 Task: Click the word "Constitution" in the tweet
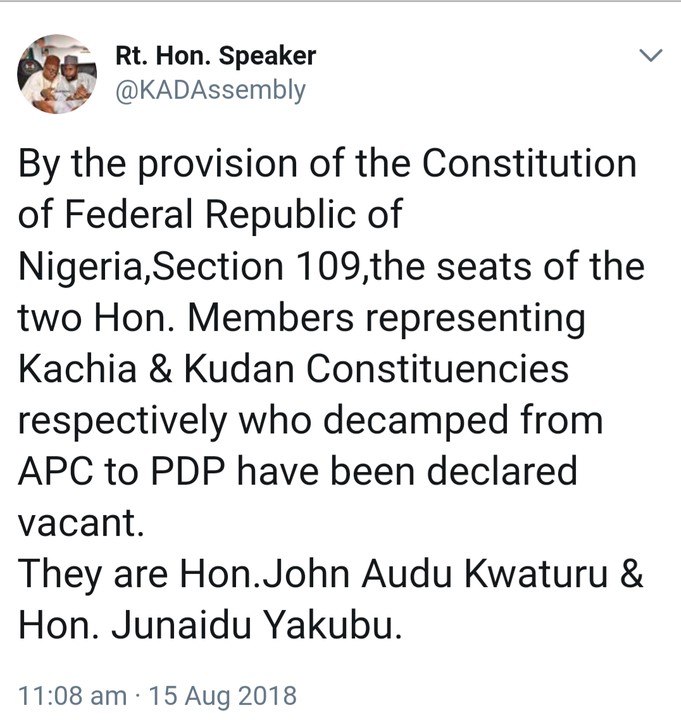[x=526, y=164]
